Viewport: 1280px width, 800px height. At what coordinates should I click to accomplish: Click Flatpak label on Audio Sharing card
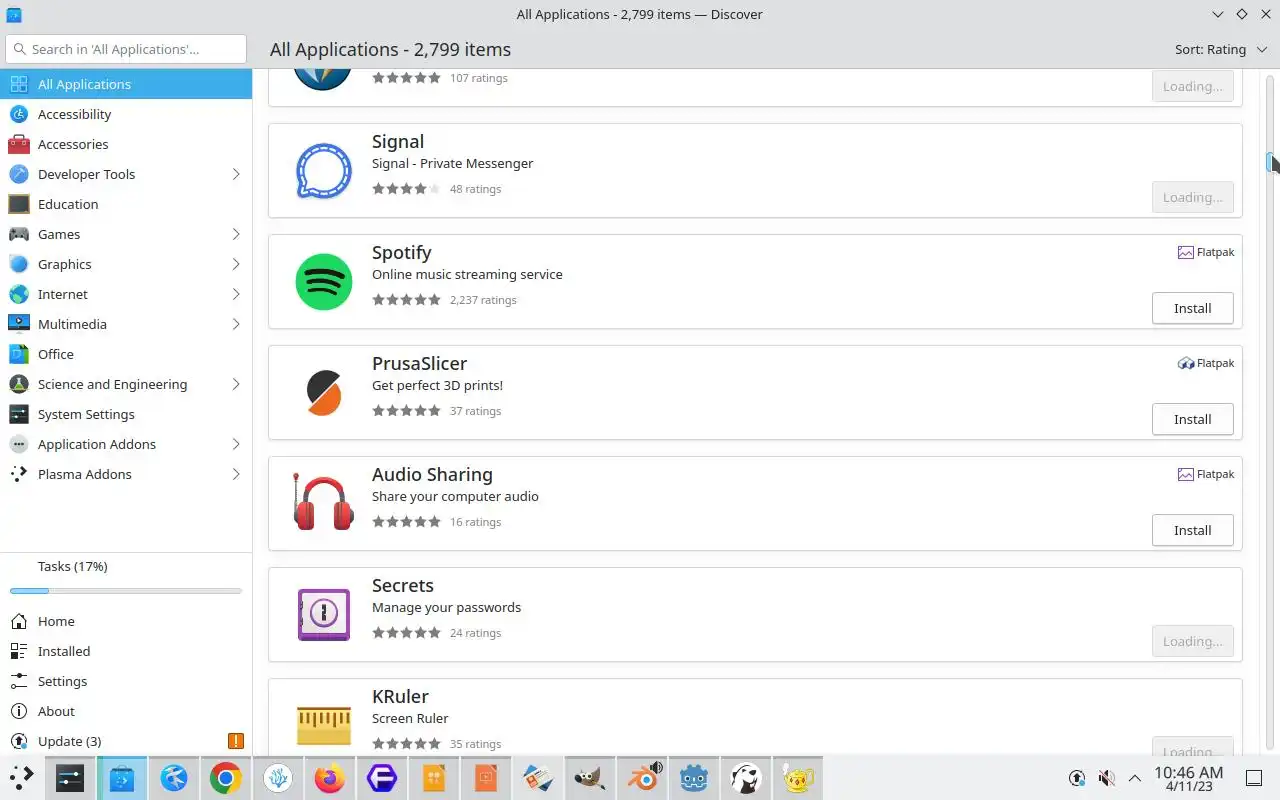click(1215, 475)
